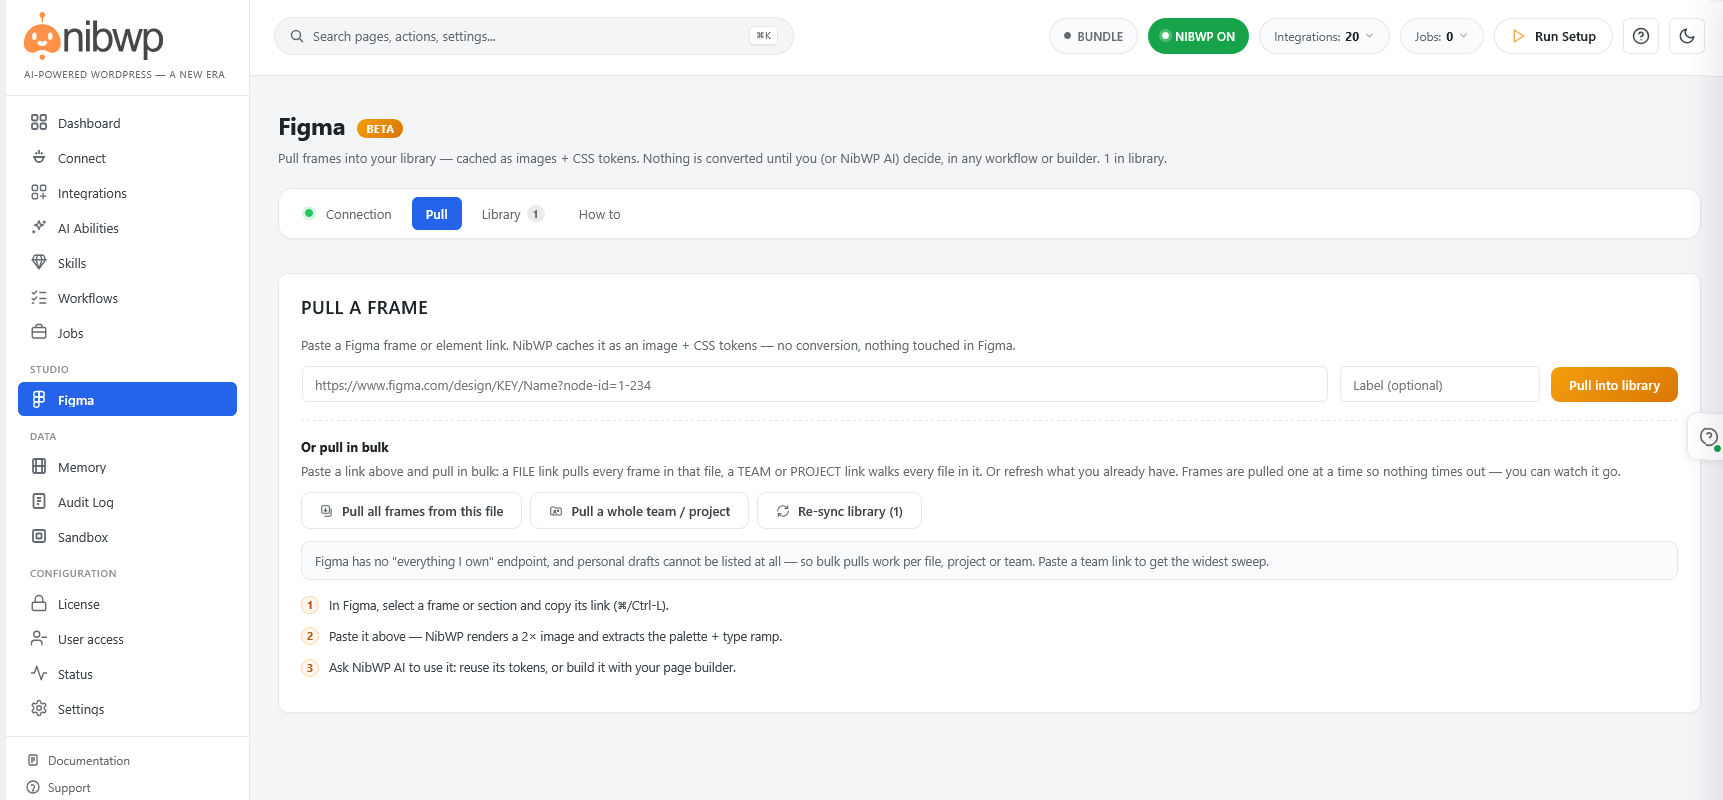
Task: Open Workflows in the sidebar
Action: 127,298
